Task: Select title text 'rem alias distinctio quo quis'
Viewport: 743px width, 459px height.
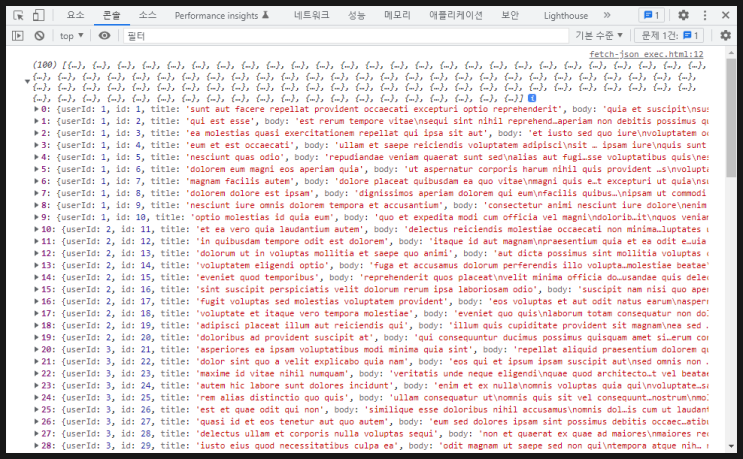Action: tap(272, 398)
